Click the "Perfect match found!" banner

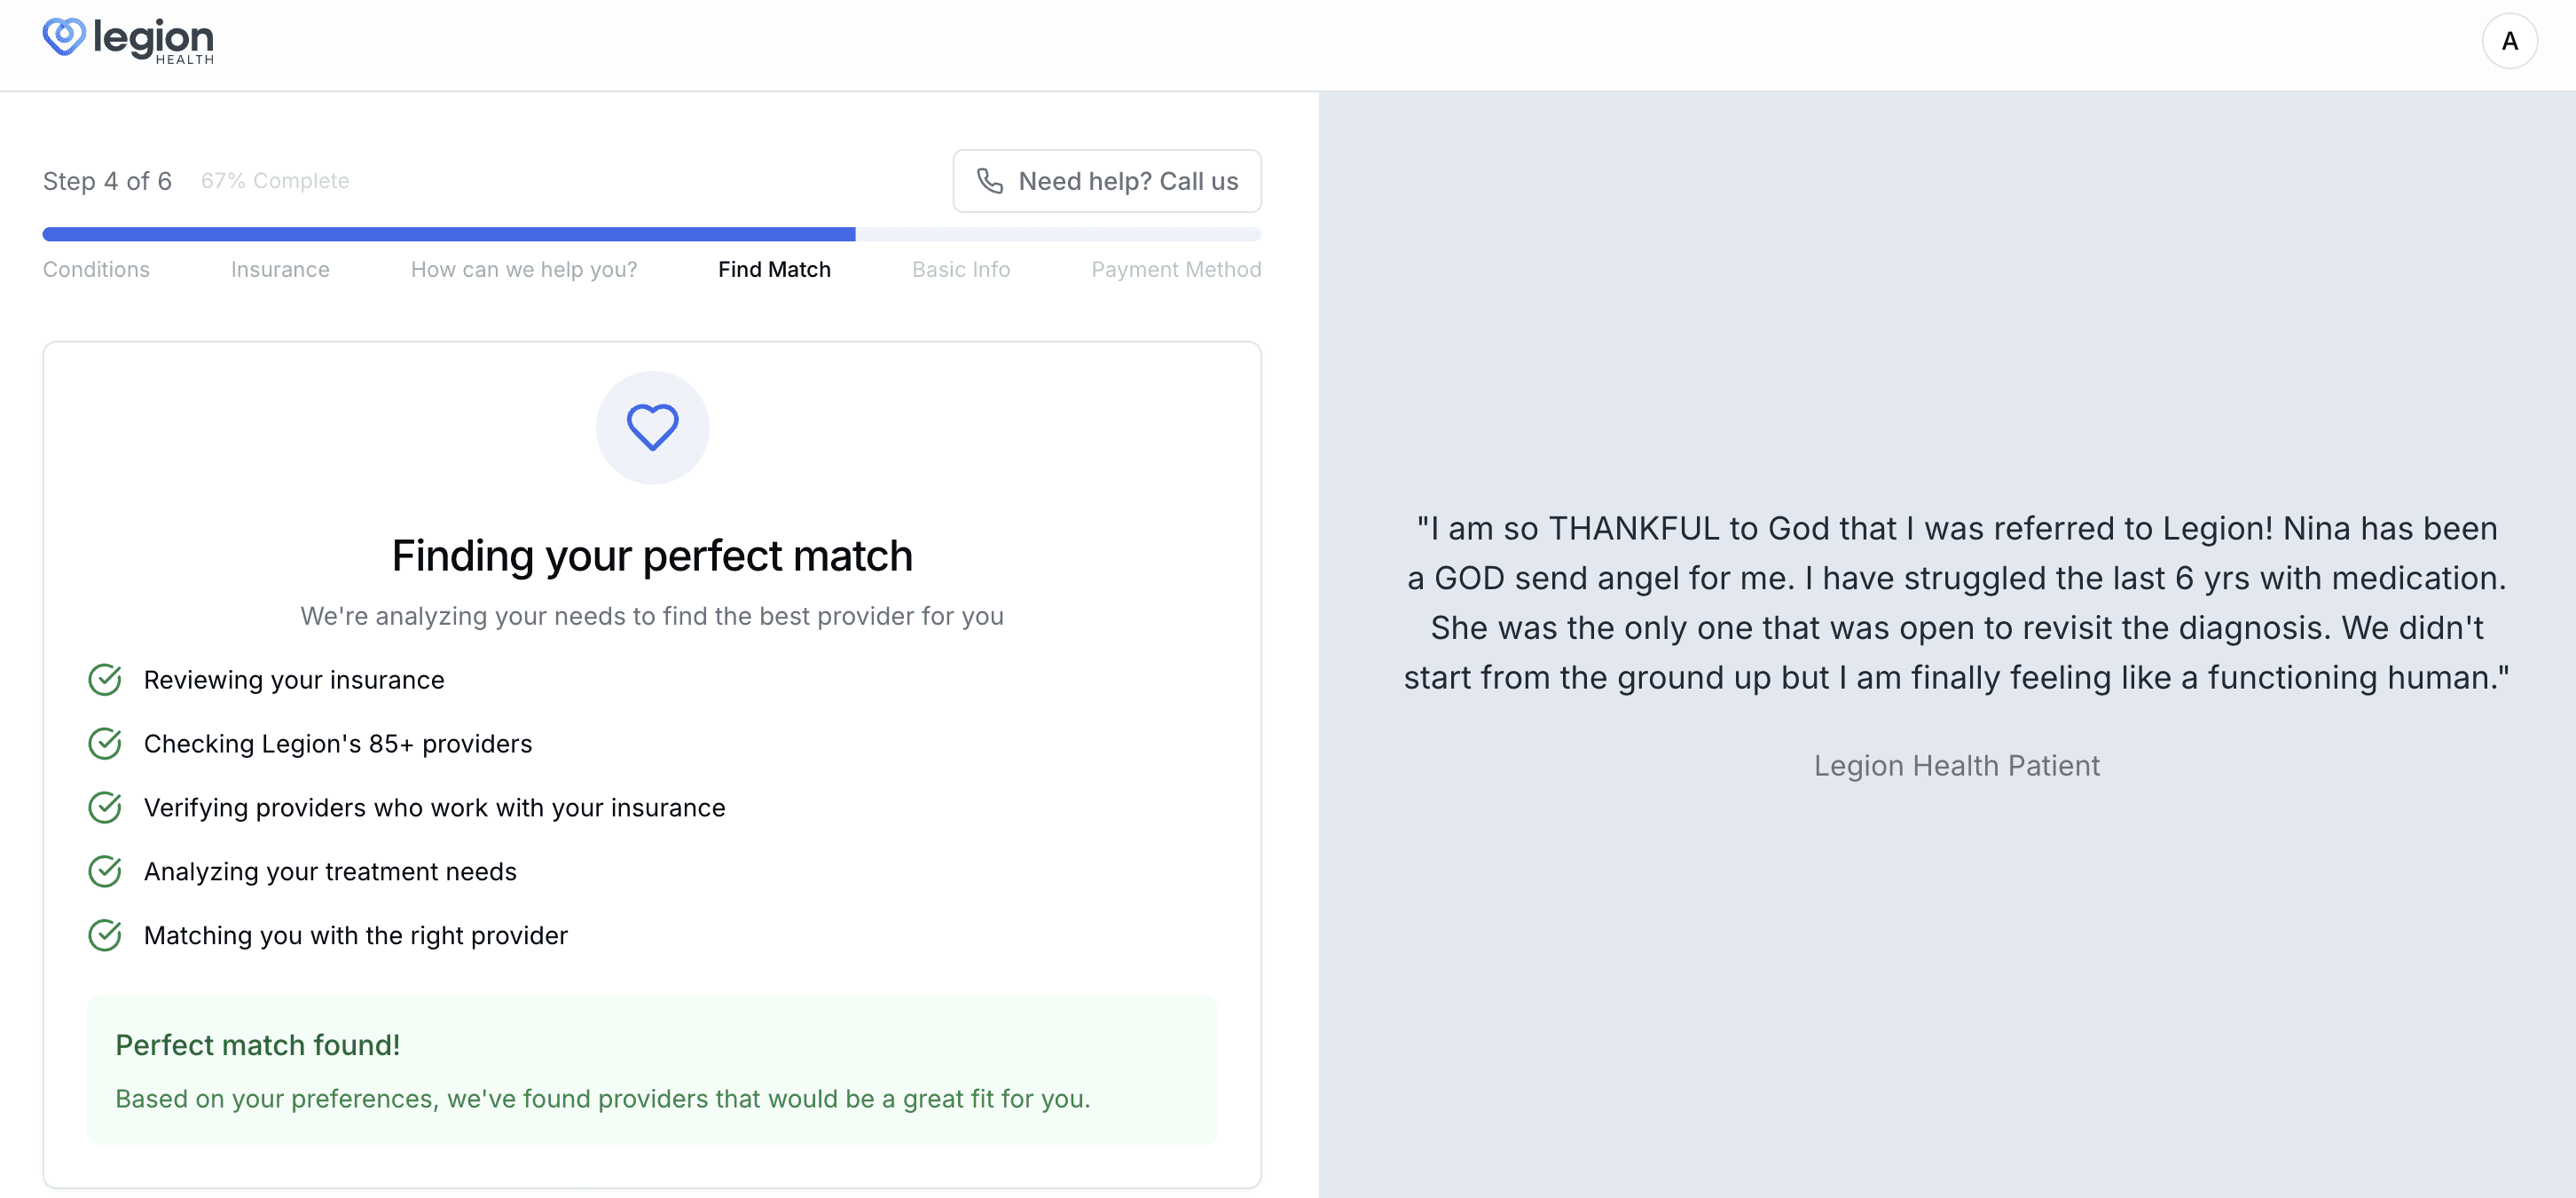652,1070
